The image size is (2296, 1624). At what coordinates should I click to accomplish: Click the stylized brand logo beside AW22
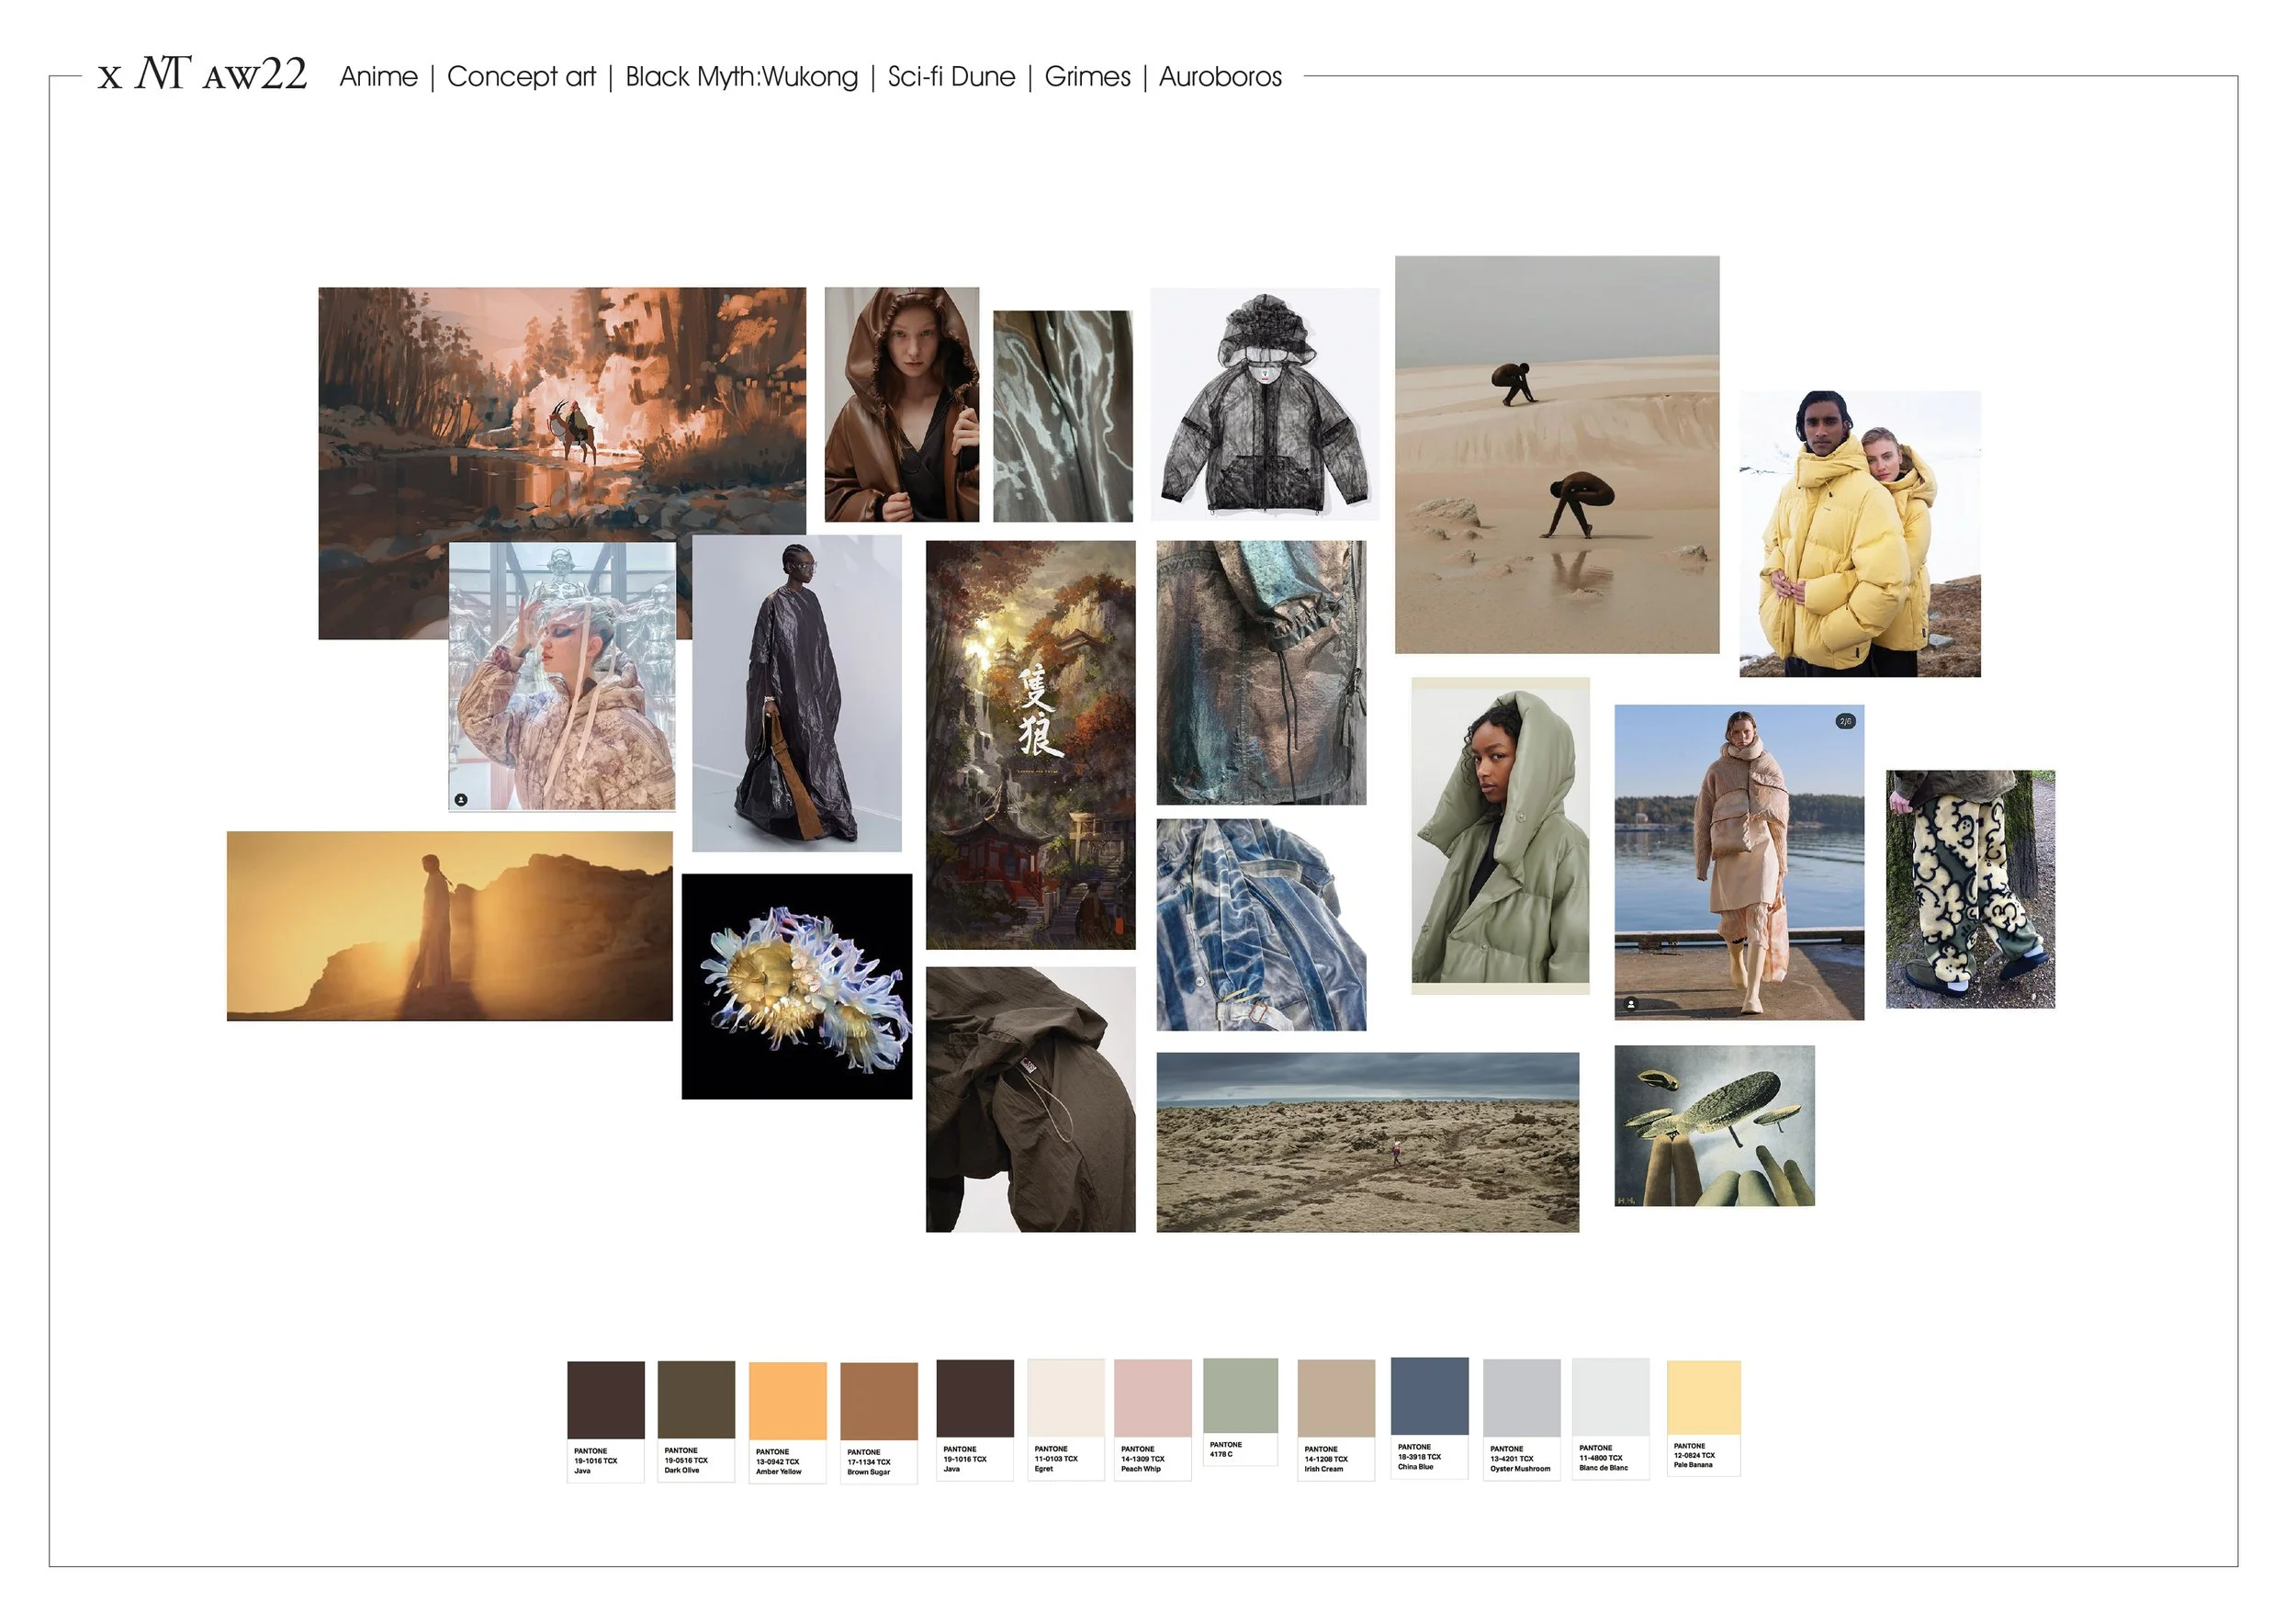point(162,73)
